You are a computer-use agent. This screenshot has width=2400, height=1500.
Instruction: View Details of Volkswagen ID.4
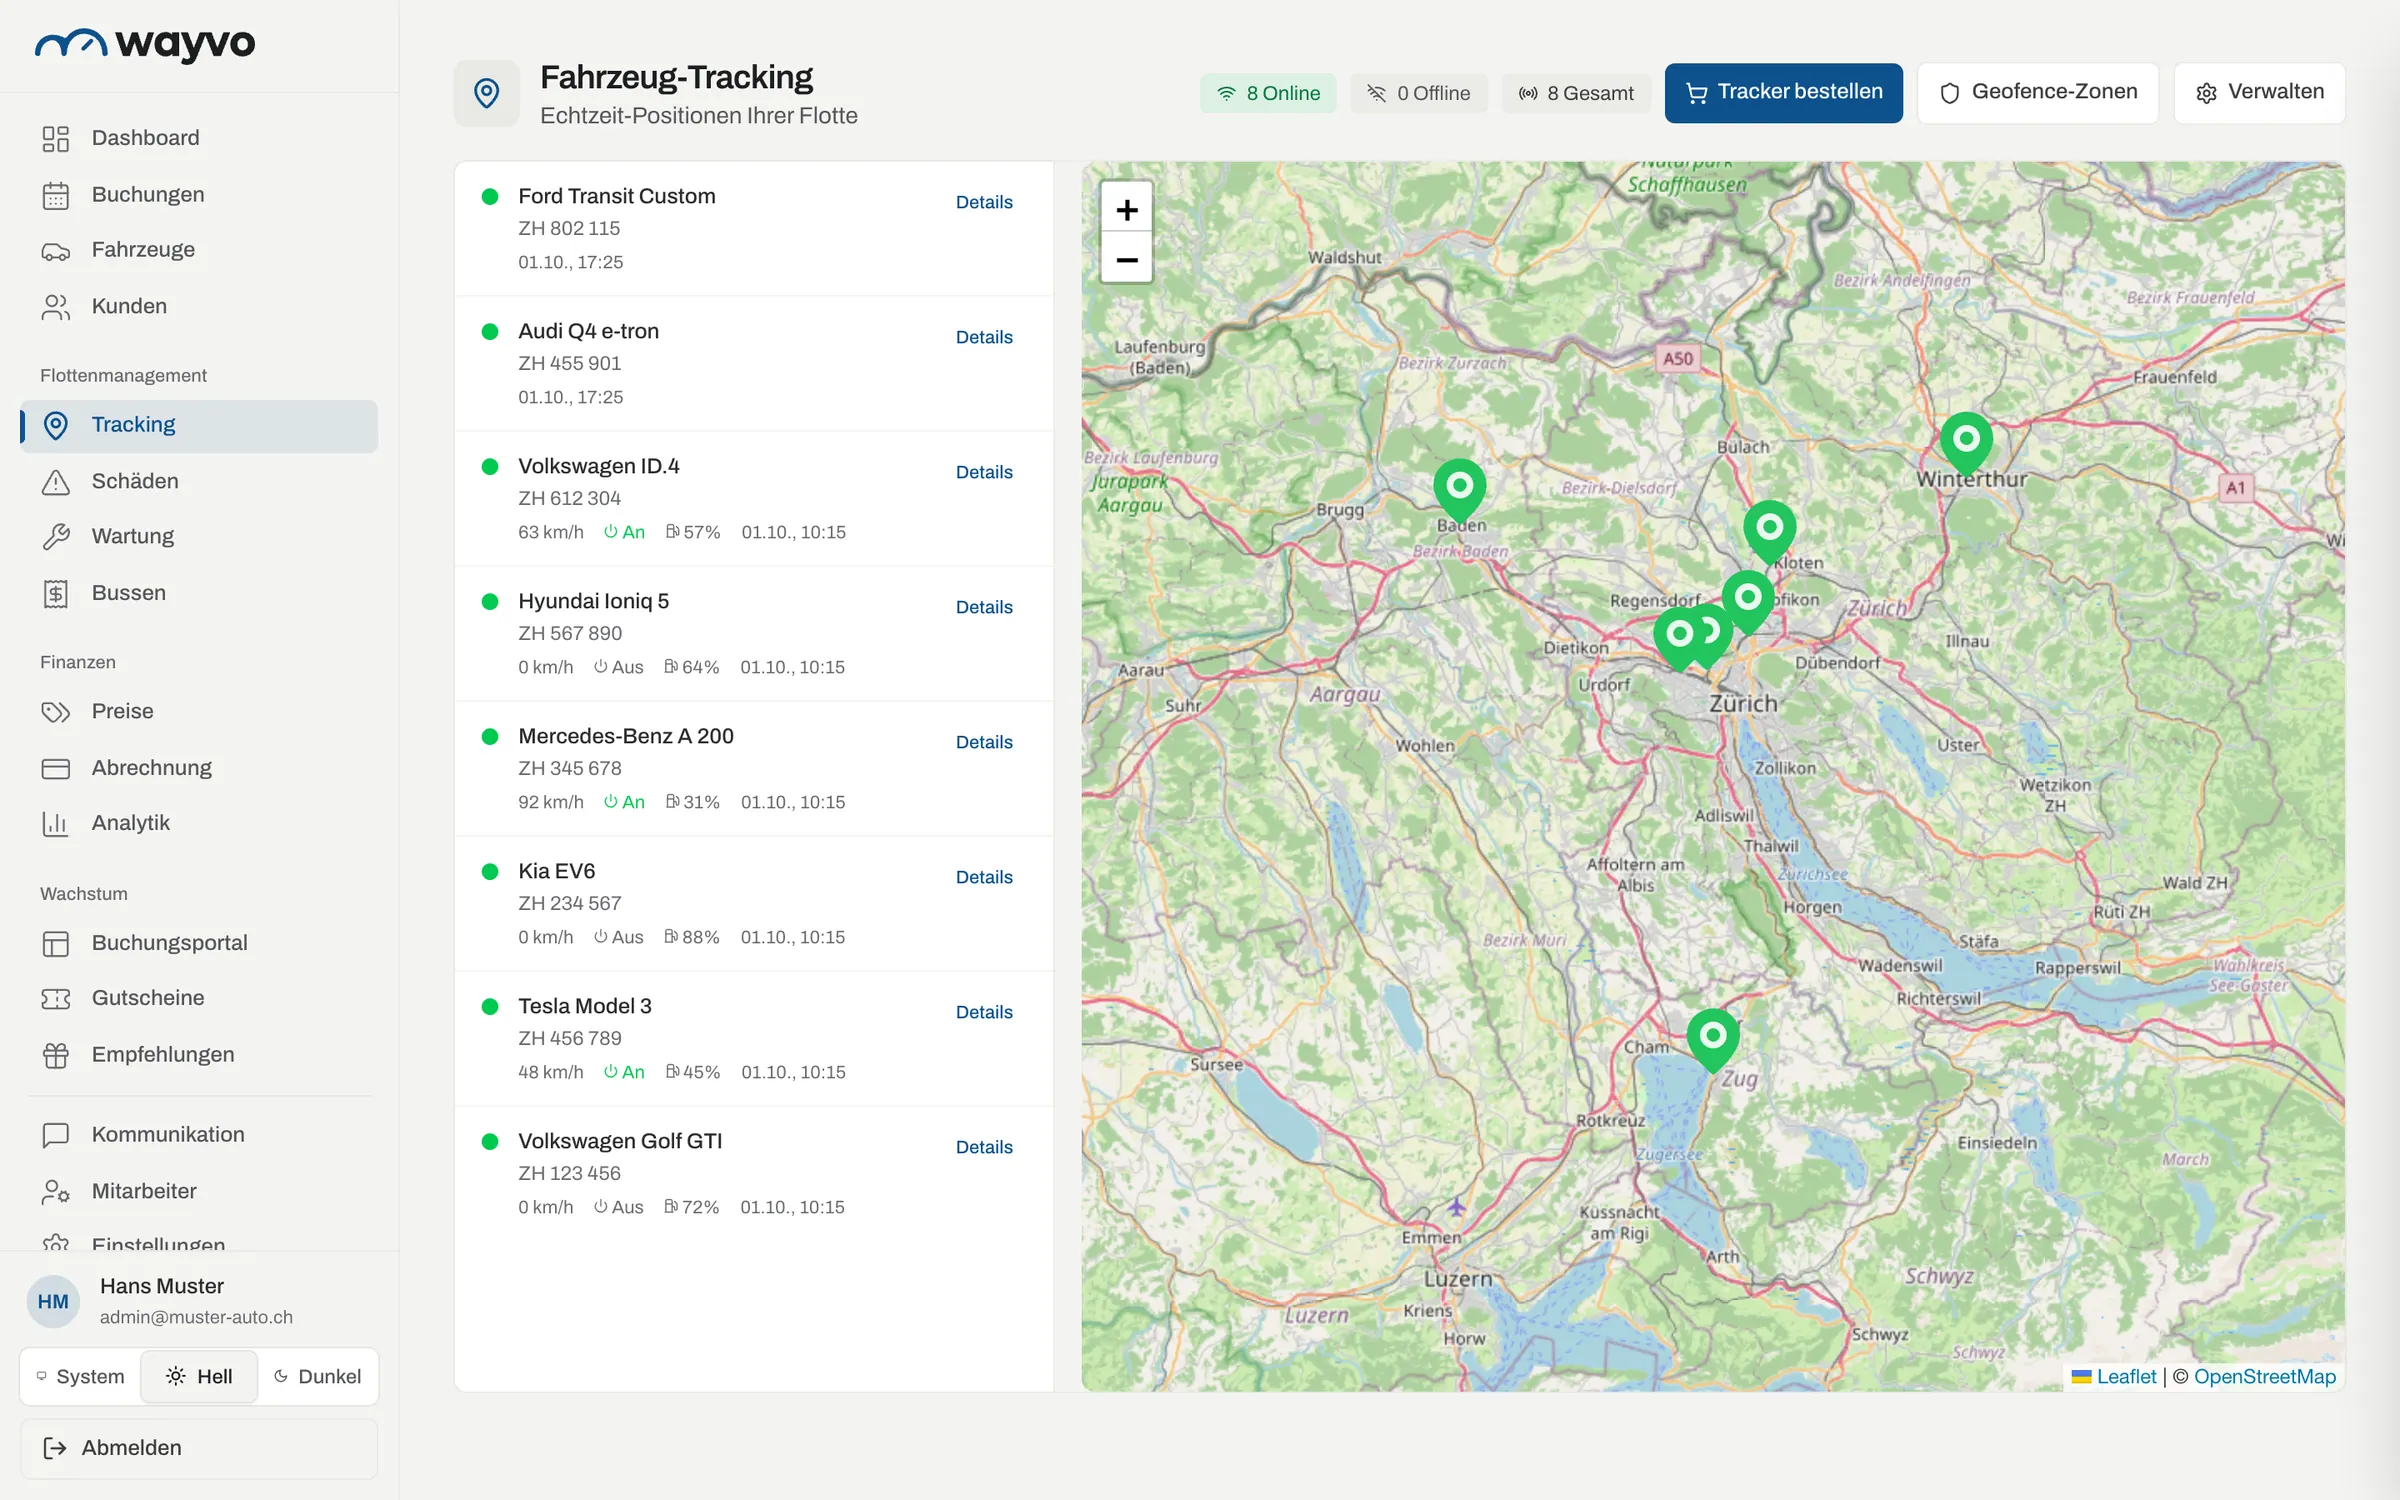(984, 472)
